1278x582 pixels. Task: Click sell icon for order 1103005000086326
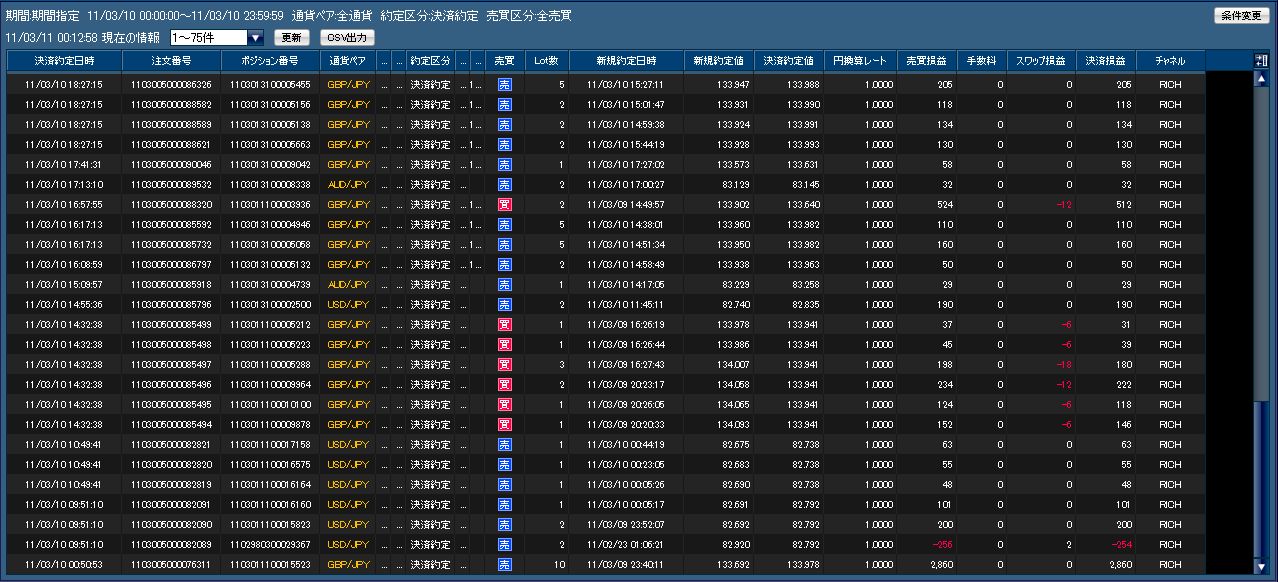[x=504, y=84]
